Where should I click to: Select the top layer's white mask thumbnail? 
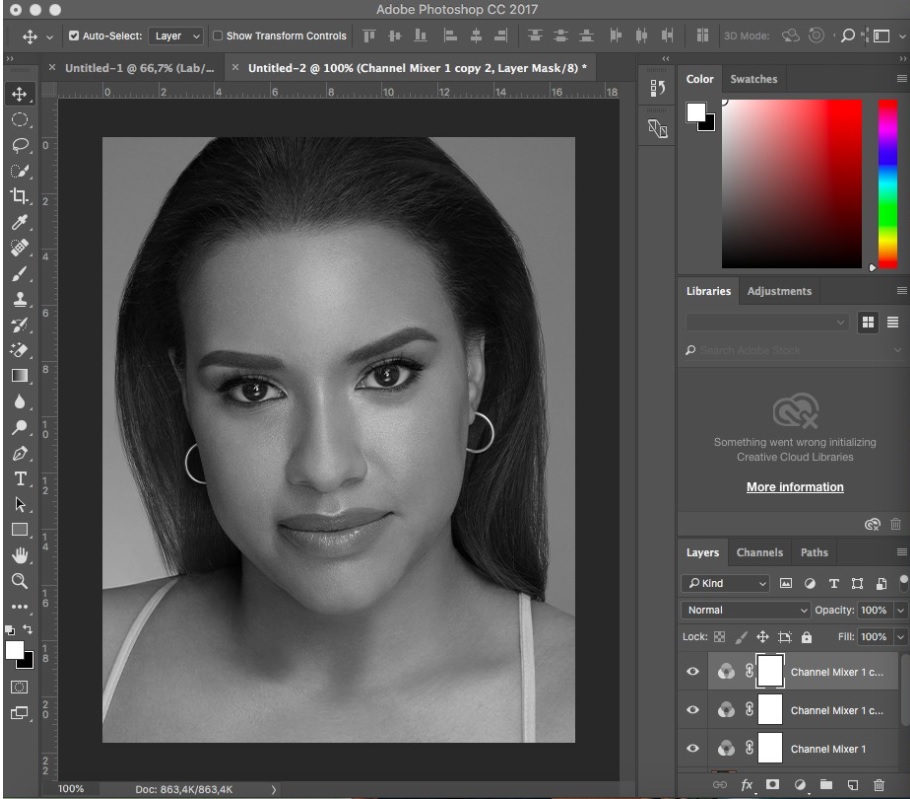coord(770,672)
